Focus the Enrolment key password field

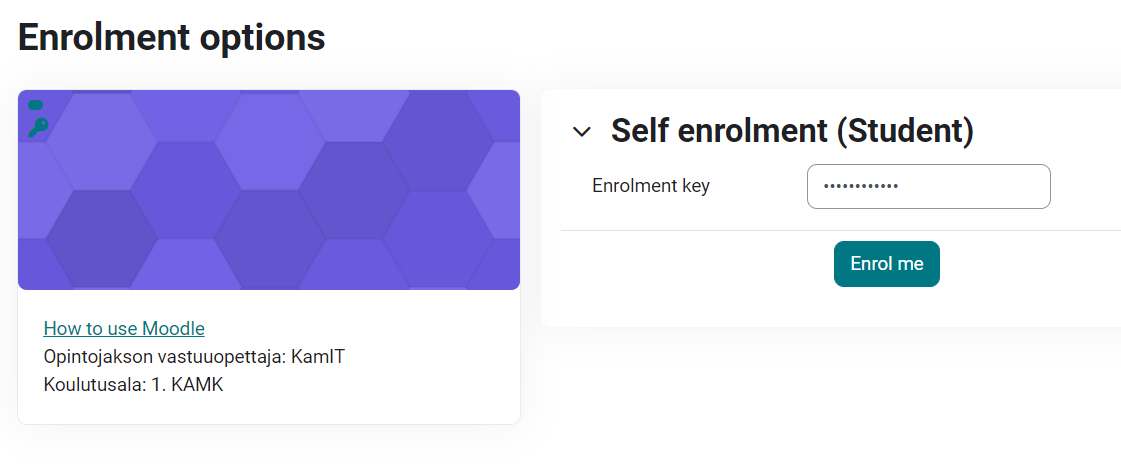point(929,187)
